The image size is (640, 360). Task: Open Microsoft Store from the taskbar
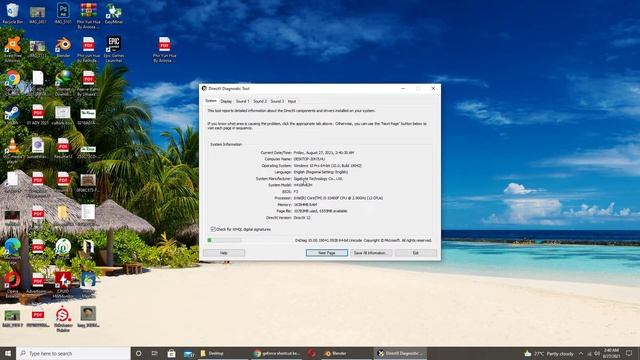[171, 353]
